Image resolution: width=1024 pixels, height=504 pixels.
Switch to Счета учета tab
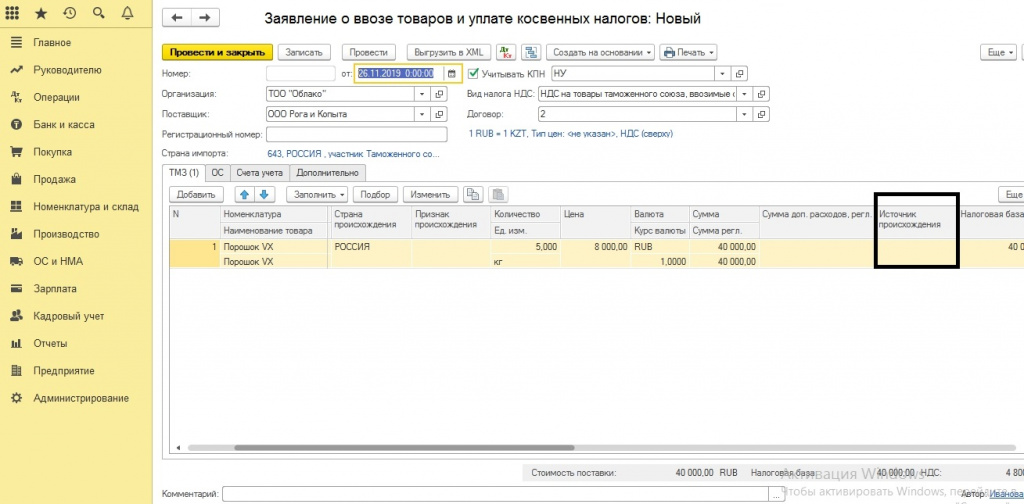pyautogui.click(x=259, y=173)
